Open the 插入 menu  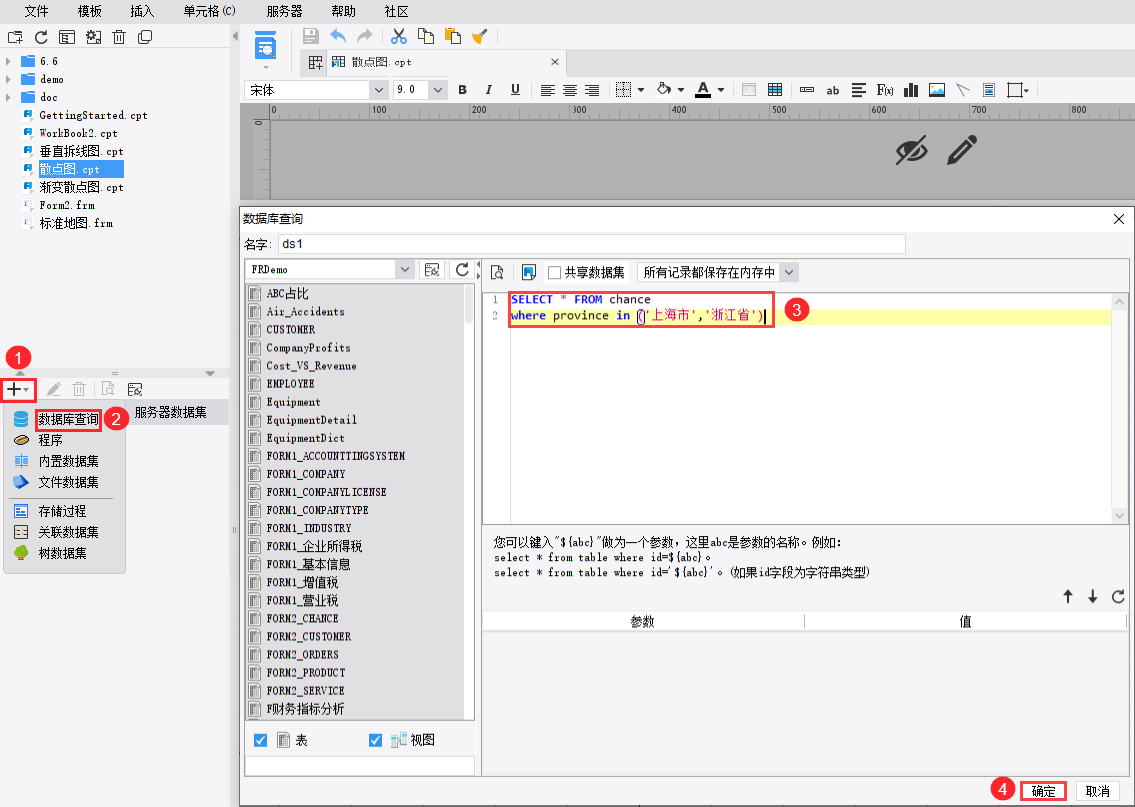(142, 11)
